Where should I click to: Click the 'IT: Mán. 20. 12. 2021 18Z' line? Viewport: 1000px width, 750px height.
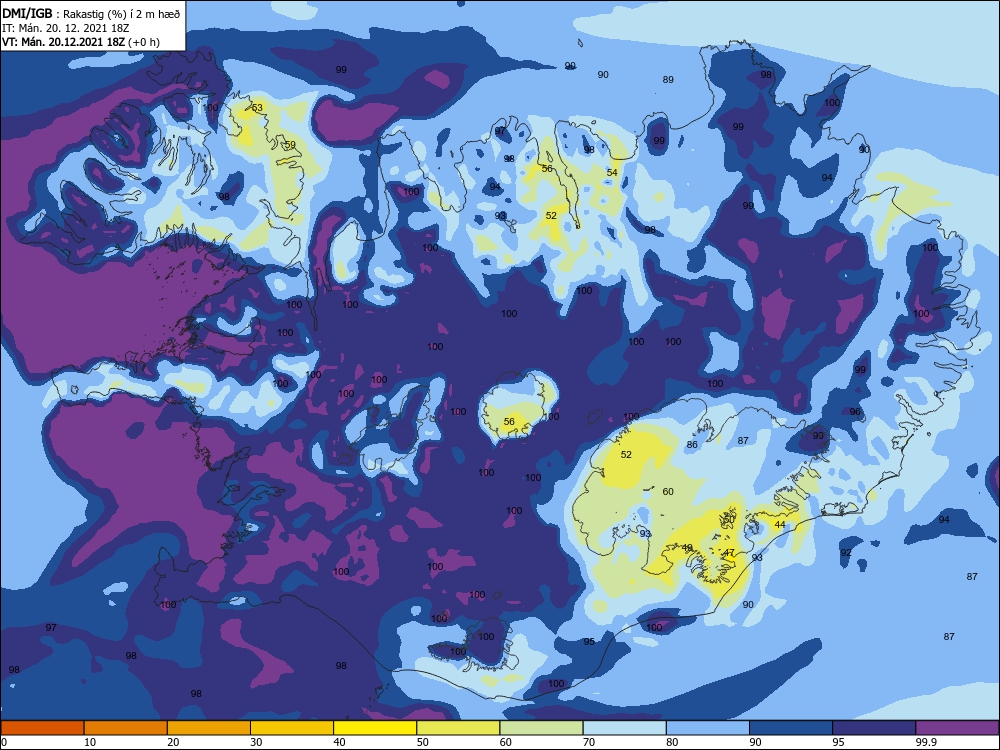66,28
